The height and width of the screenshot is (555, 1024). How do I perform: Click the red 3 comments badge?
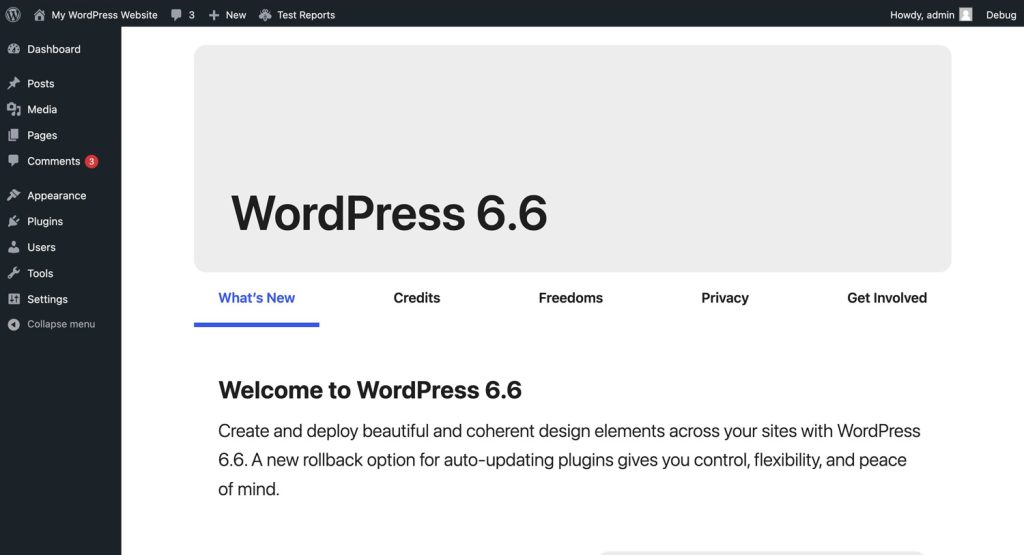click(91, 161)
